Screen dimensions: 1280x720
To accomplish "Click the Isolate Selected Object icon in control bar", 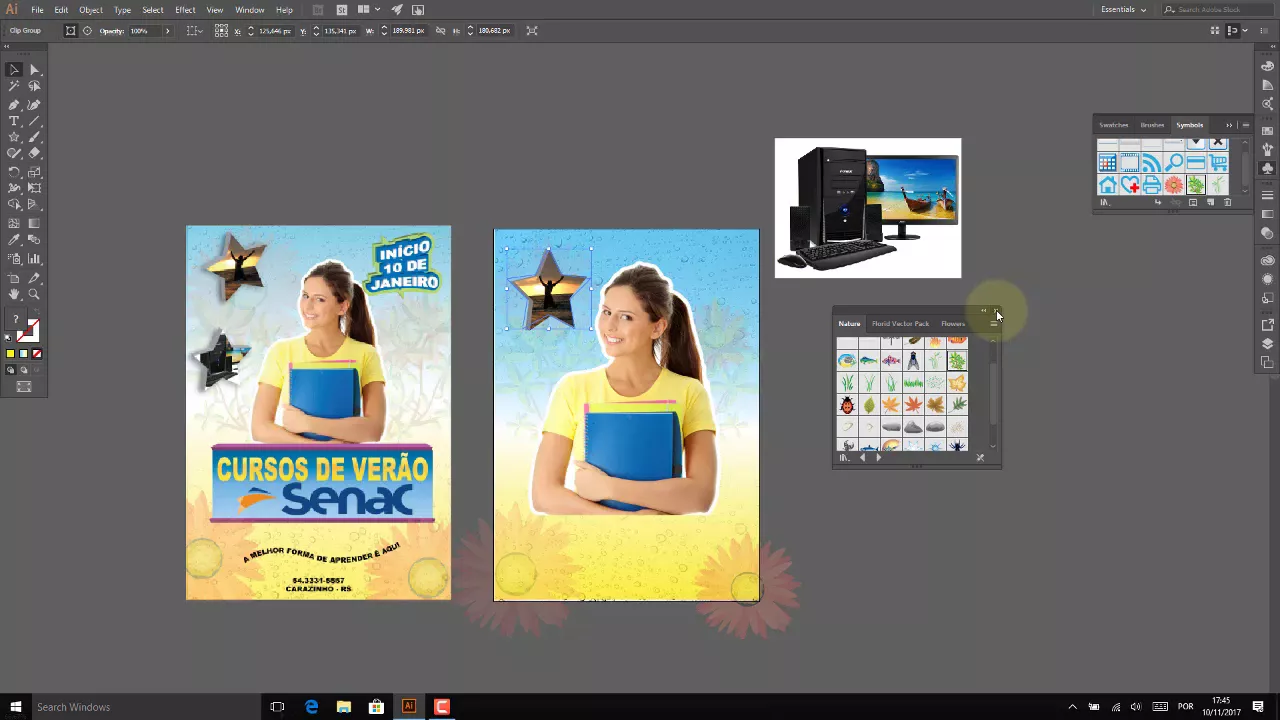I will tap(532, 31).
